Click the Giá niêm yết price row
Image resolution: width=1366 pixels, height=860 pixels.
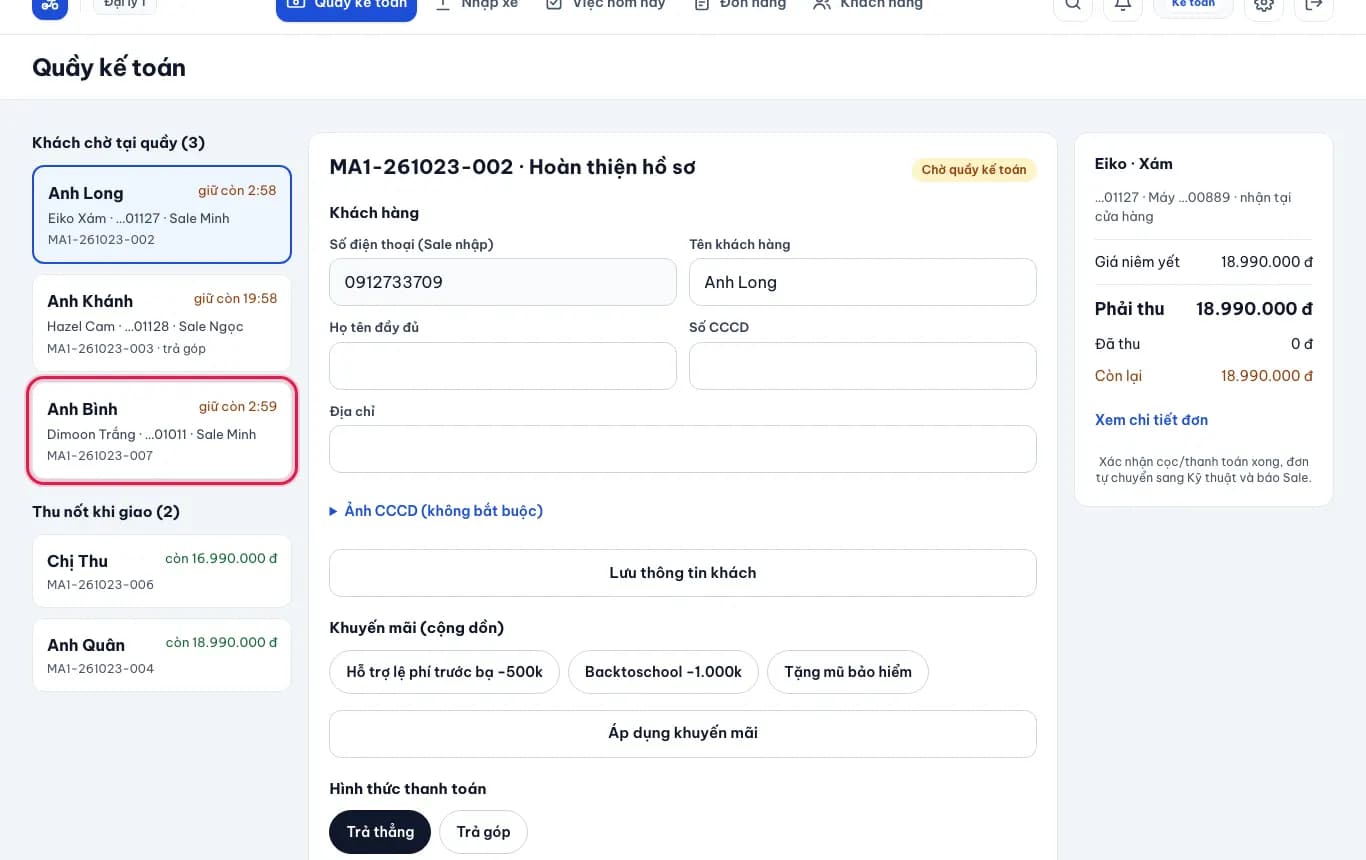[x=1204, y=262]
